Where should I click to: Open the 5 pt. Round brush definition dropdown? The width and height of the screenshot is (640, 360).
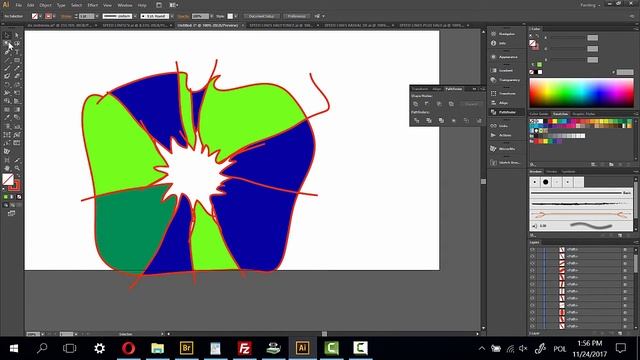[x=172, y=16]
